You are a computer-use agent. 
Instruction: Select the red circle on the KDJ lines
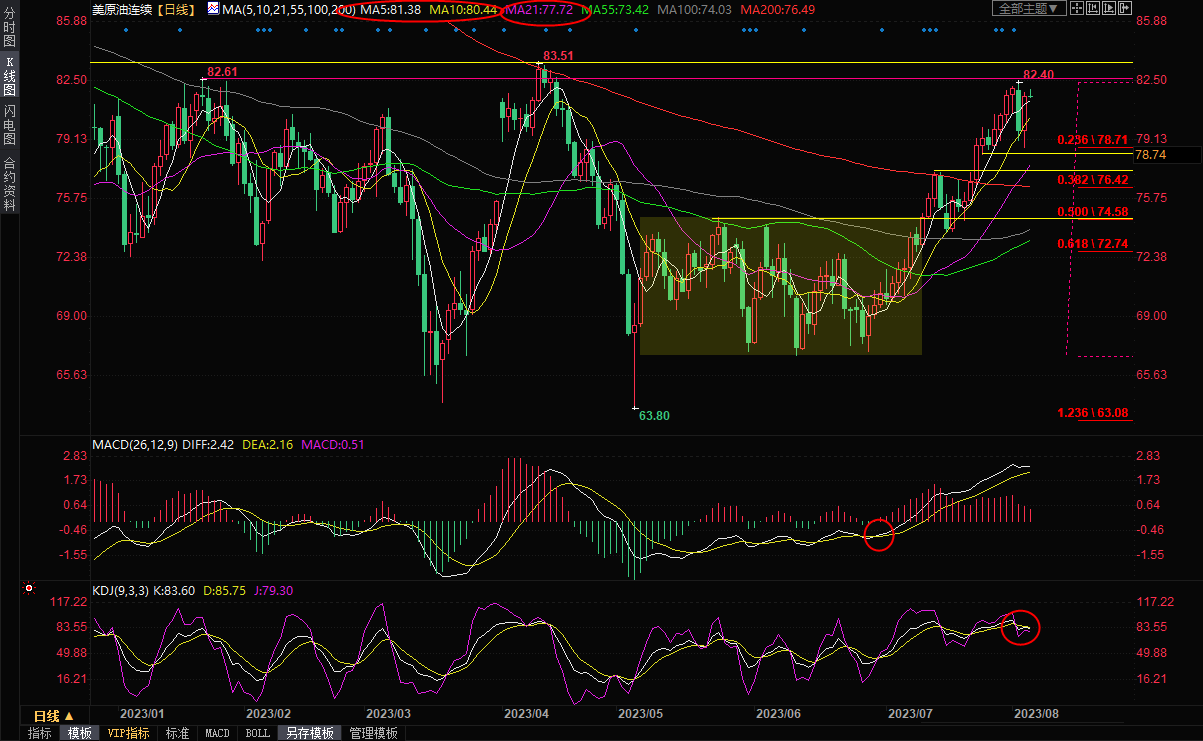[x=1021, y=627]
